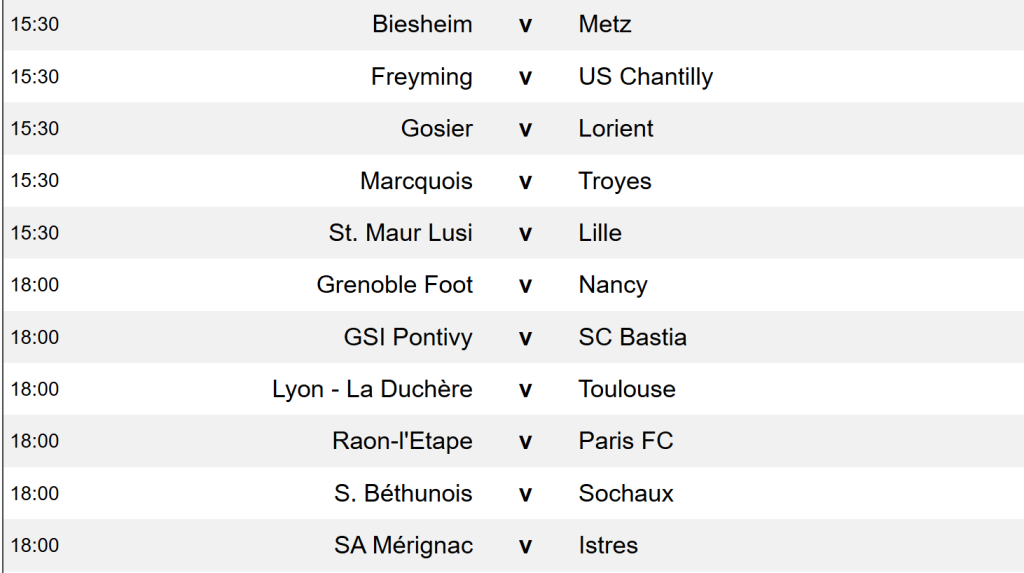Screen dimensions: 1024x573
Task: Open Lorient team page
Action: 616,128
